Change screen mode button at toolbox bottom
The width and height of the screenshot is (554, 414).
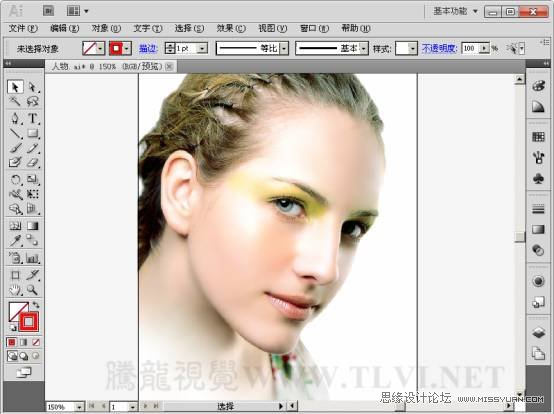[24, 372]
